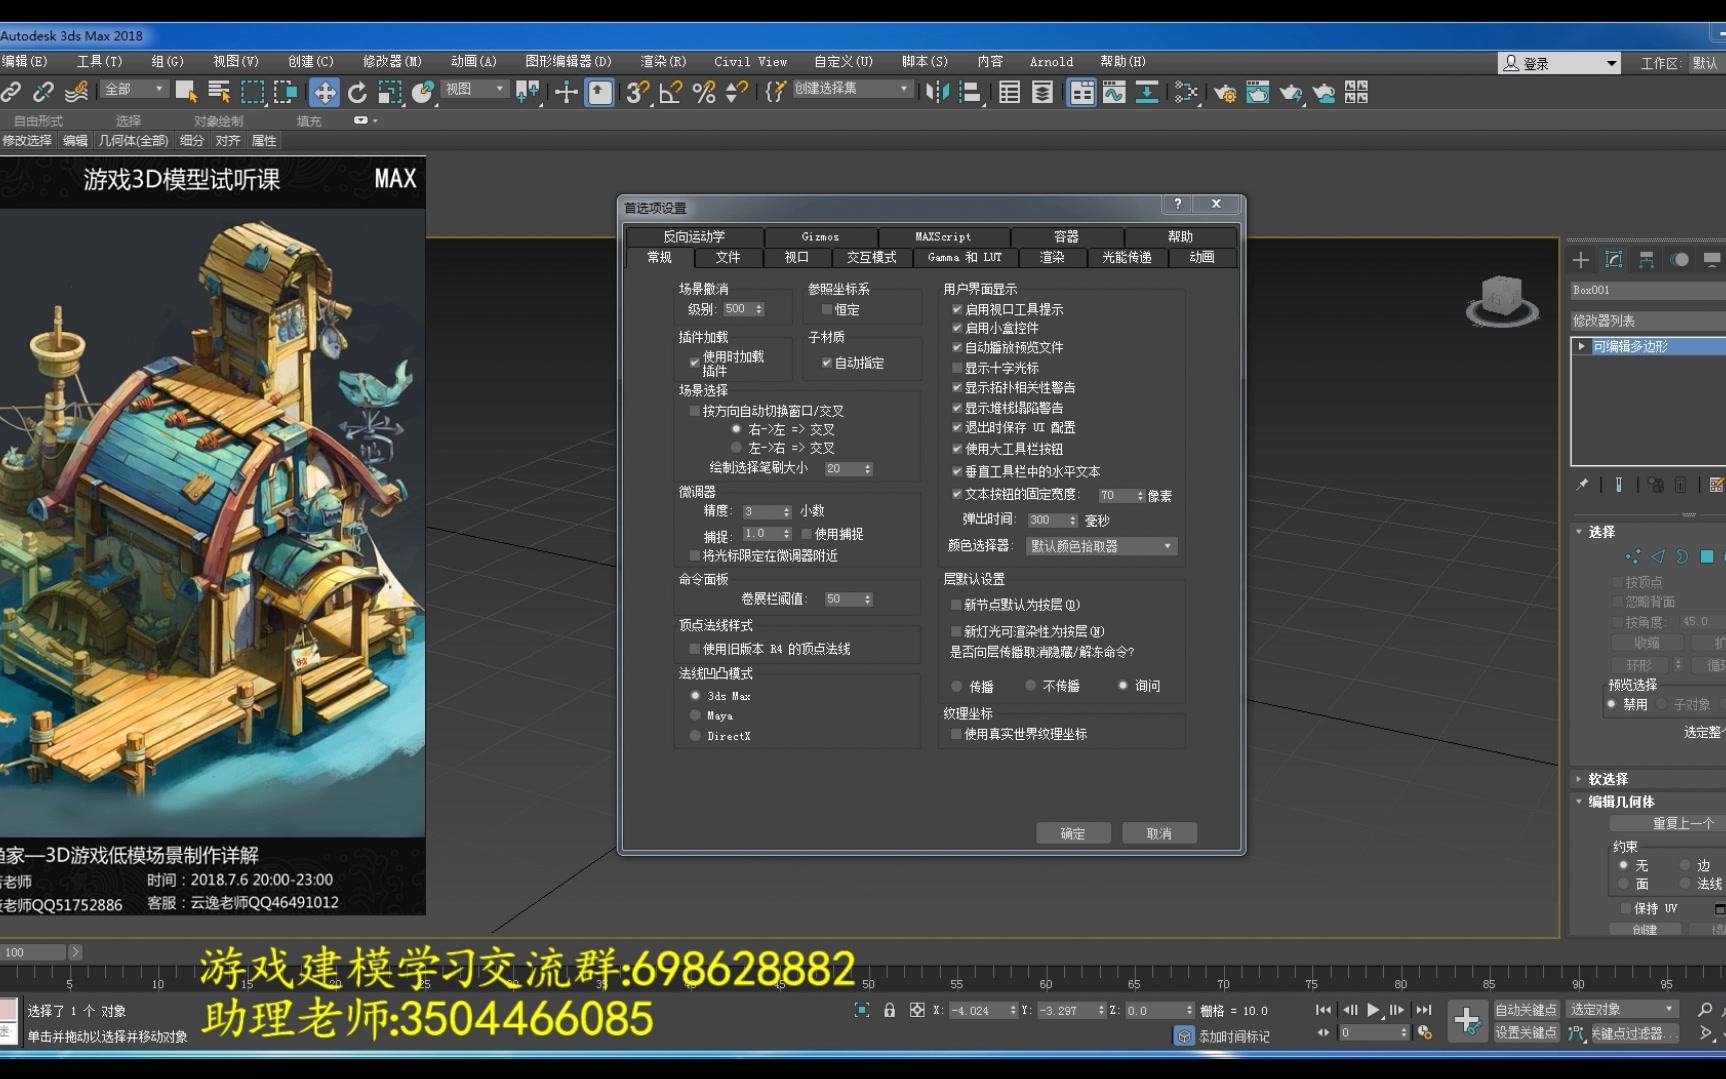Viewport: 1726px width, 1079px height.
Task: Click the preferences dialog help question mark
Action: (x=1177, y=204)
